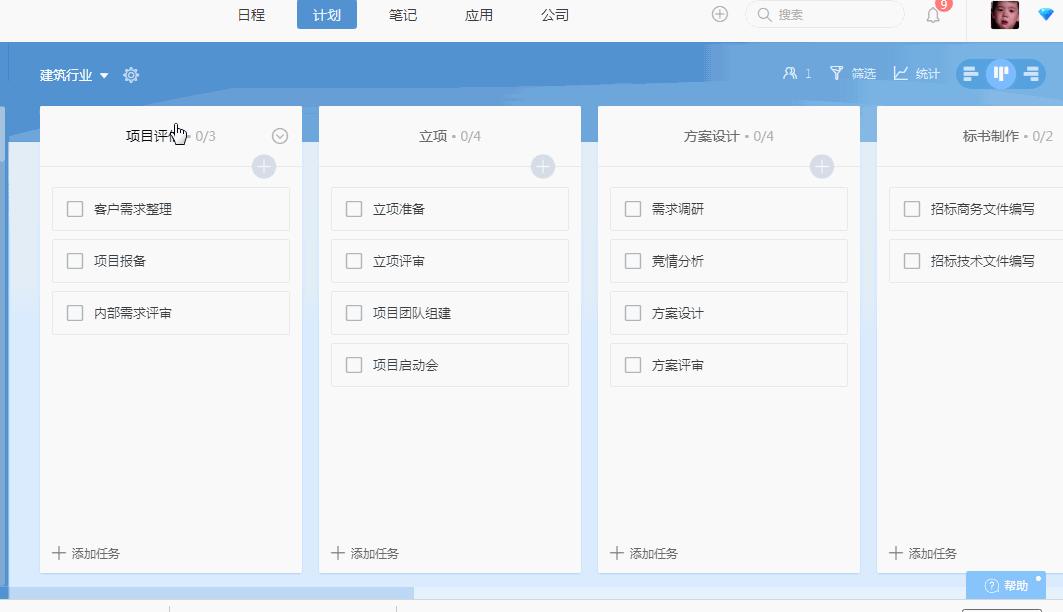Image resolution: width=1063 pixels, height=612 pixels.
Task: Click 添加任务 in the 方案设计 column
Action: pos(644,553)
